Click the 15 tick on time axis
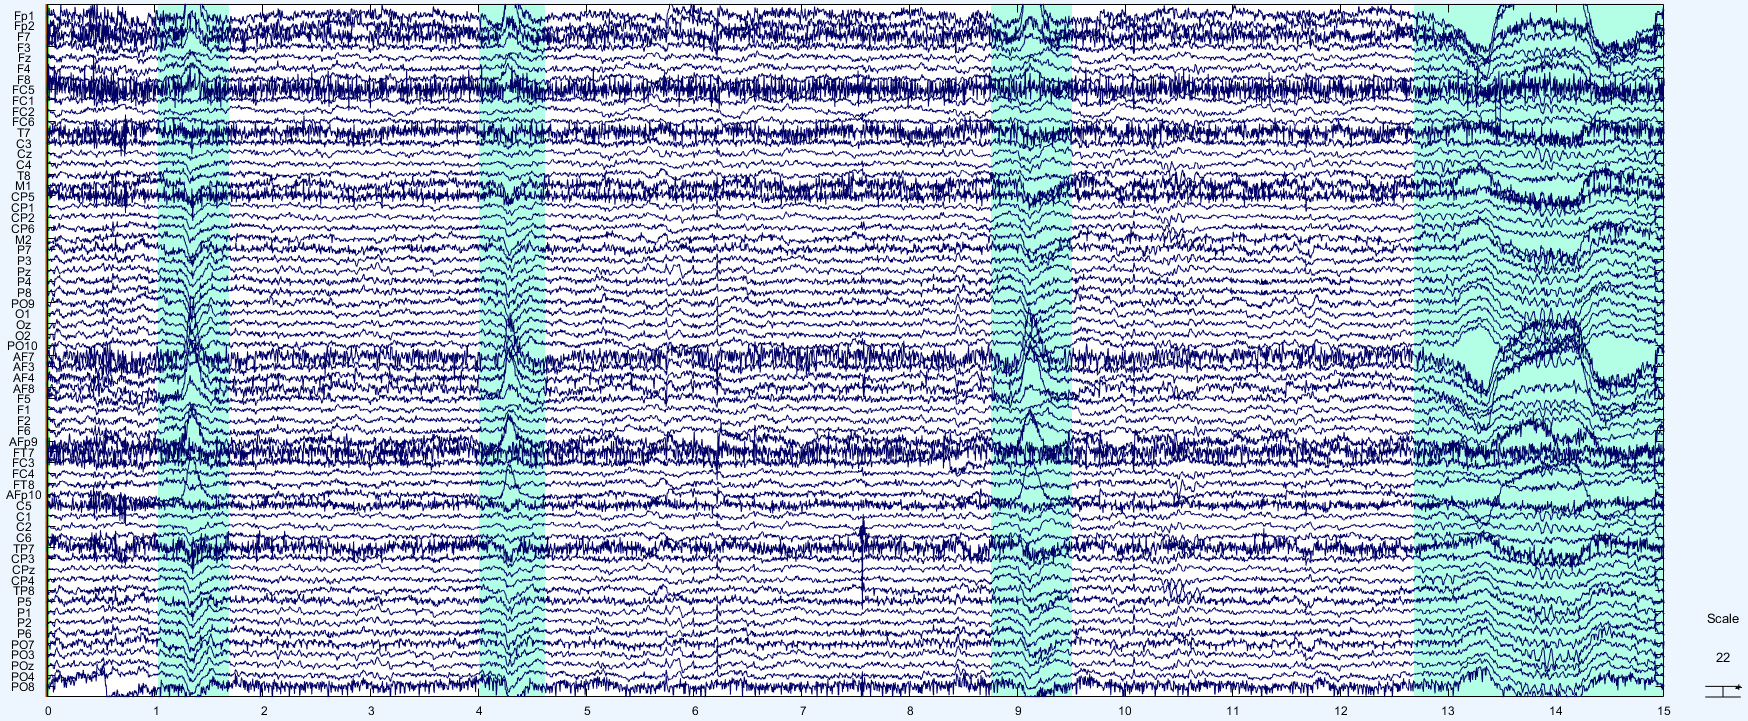This screenshot has width=1748, height=721. pos(1663,710)
